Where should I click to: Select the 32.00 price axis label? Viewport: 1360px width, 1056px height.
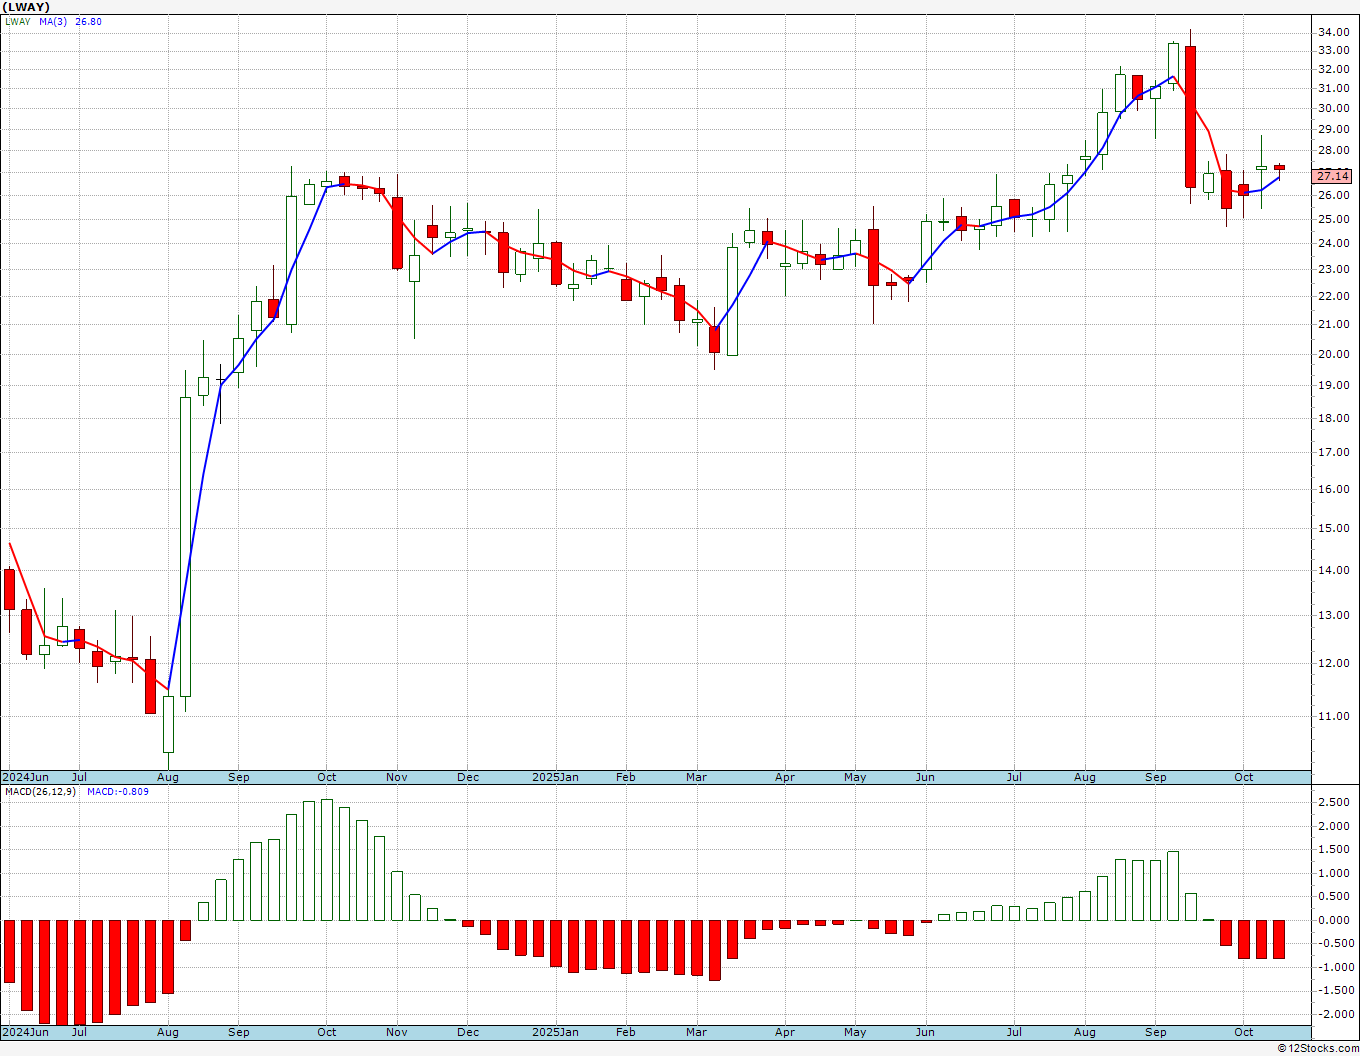click(1332, 69)
